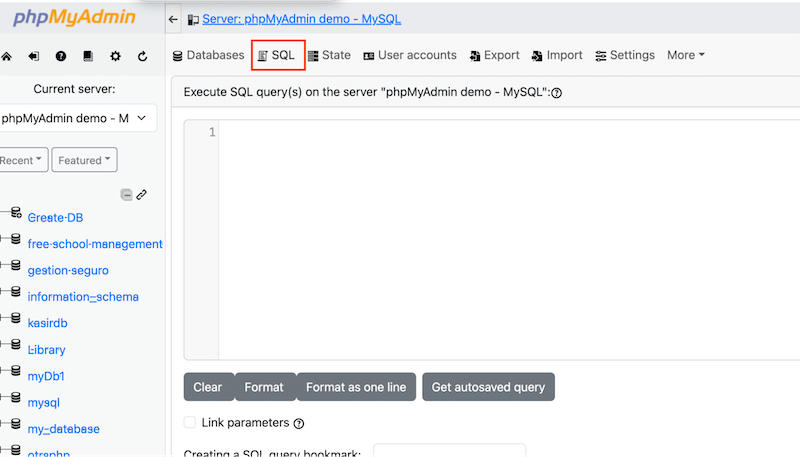
Task: Open MySQL documentation book icon
Action: [88, 56]
